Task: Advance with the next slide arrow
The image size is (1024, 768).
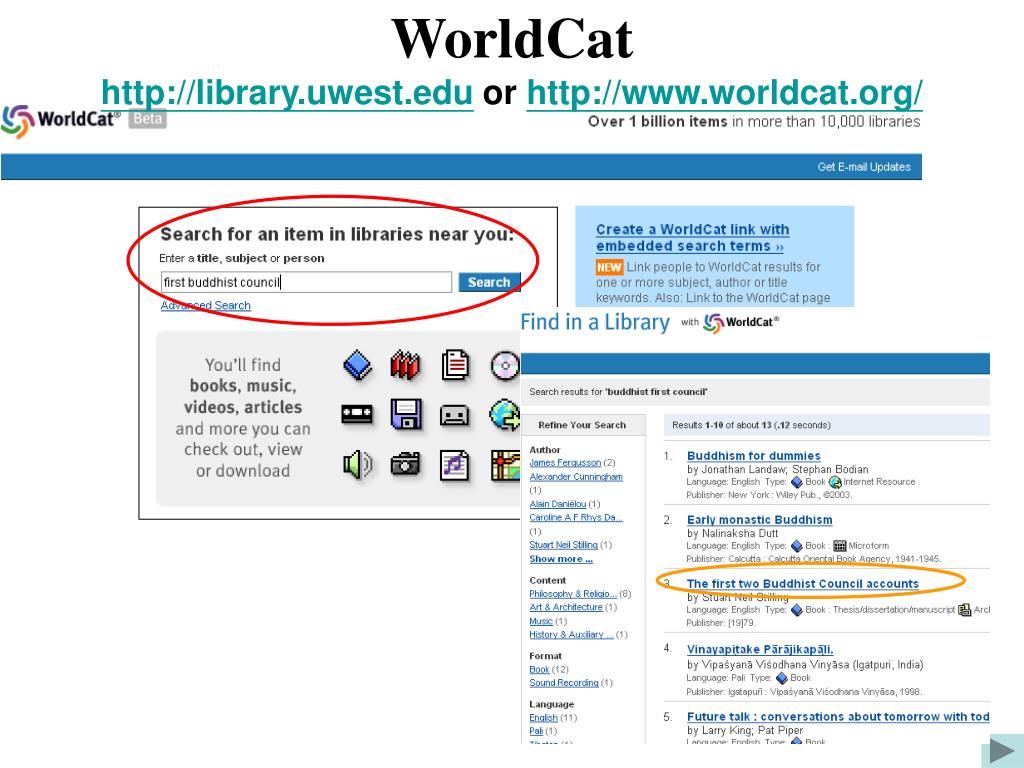Action: 1002,751
